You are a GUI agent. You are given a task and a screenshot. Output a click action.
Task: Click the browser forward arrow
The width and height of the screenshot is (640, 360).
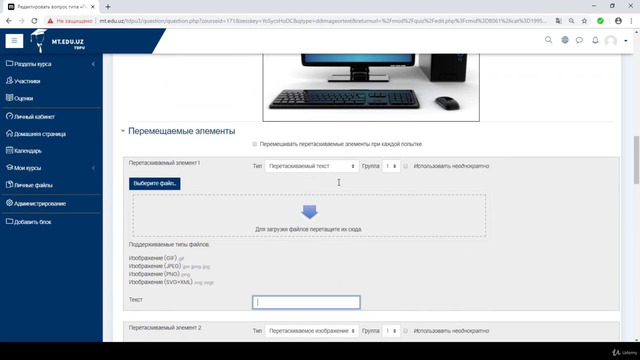(22, 21)
